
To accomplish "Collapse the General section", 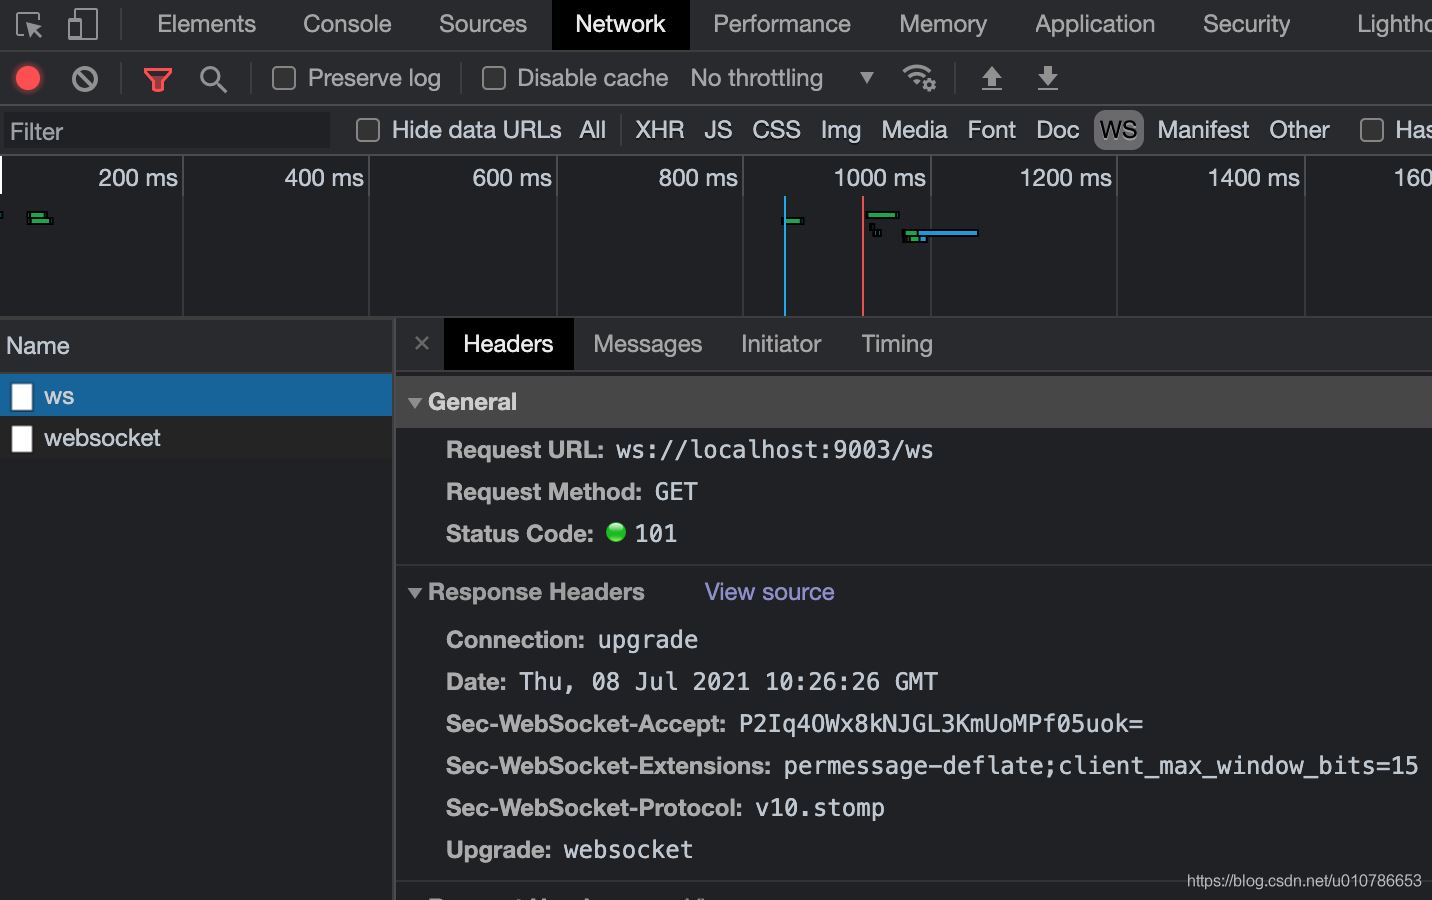I will (415, 402).
